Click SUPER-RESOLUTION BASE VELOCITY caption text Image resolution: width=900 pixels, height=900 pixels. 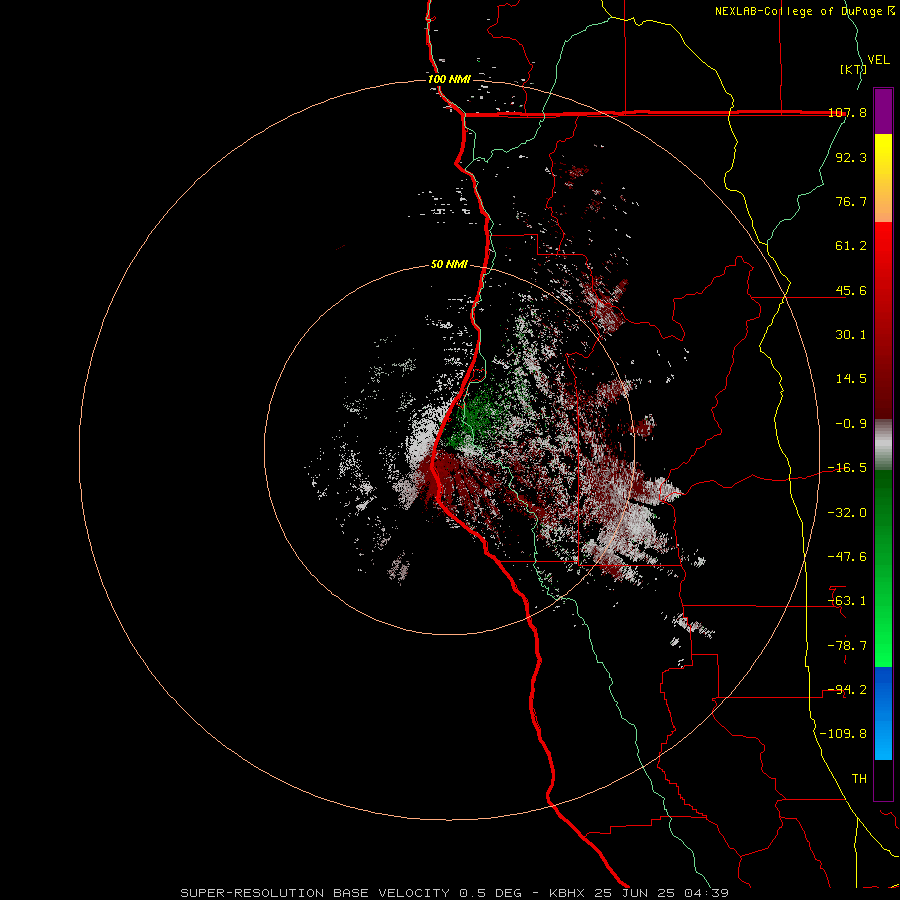coord(315,893)
